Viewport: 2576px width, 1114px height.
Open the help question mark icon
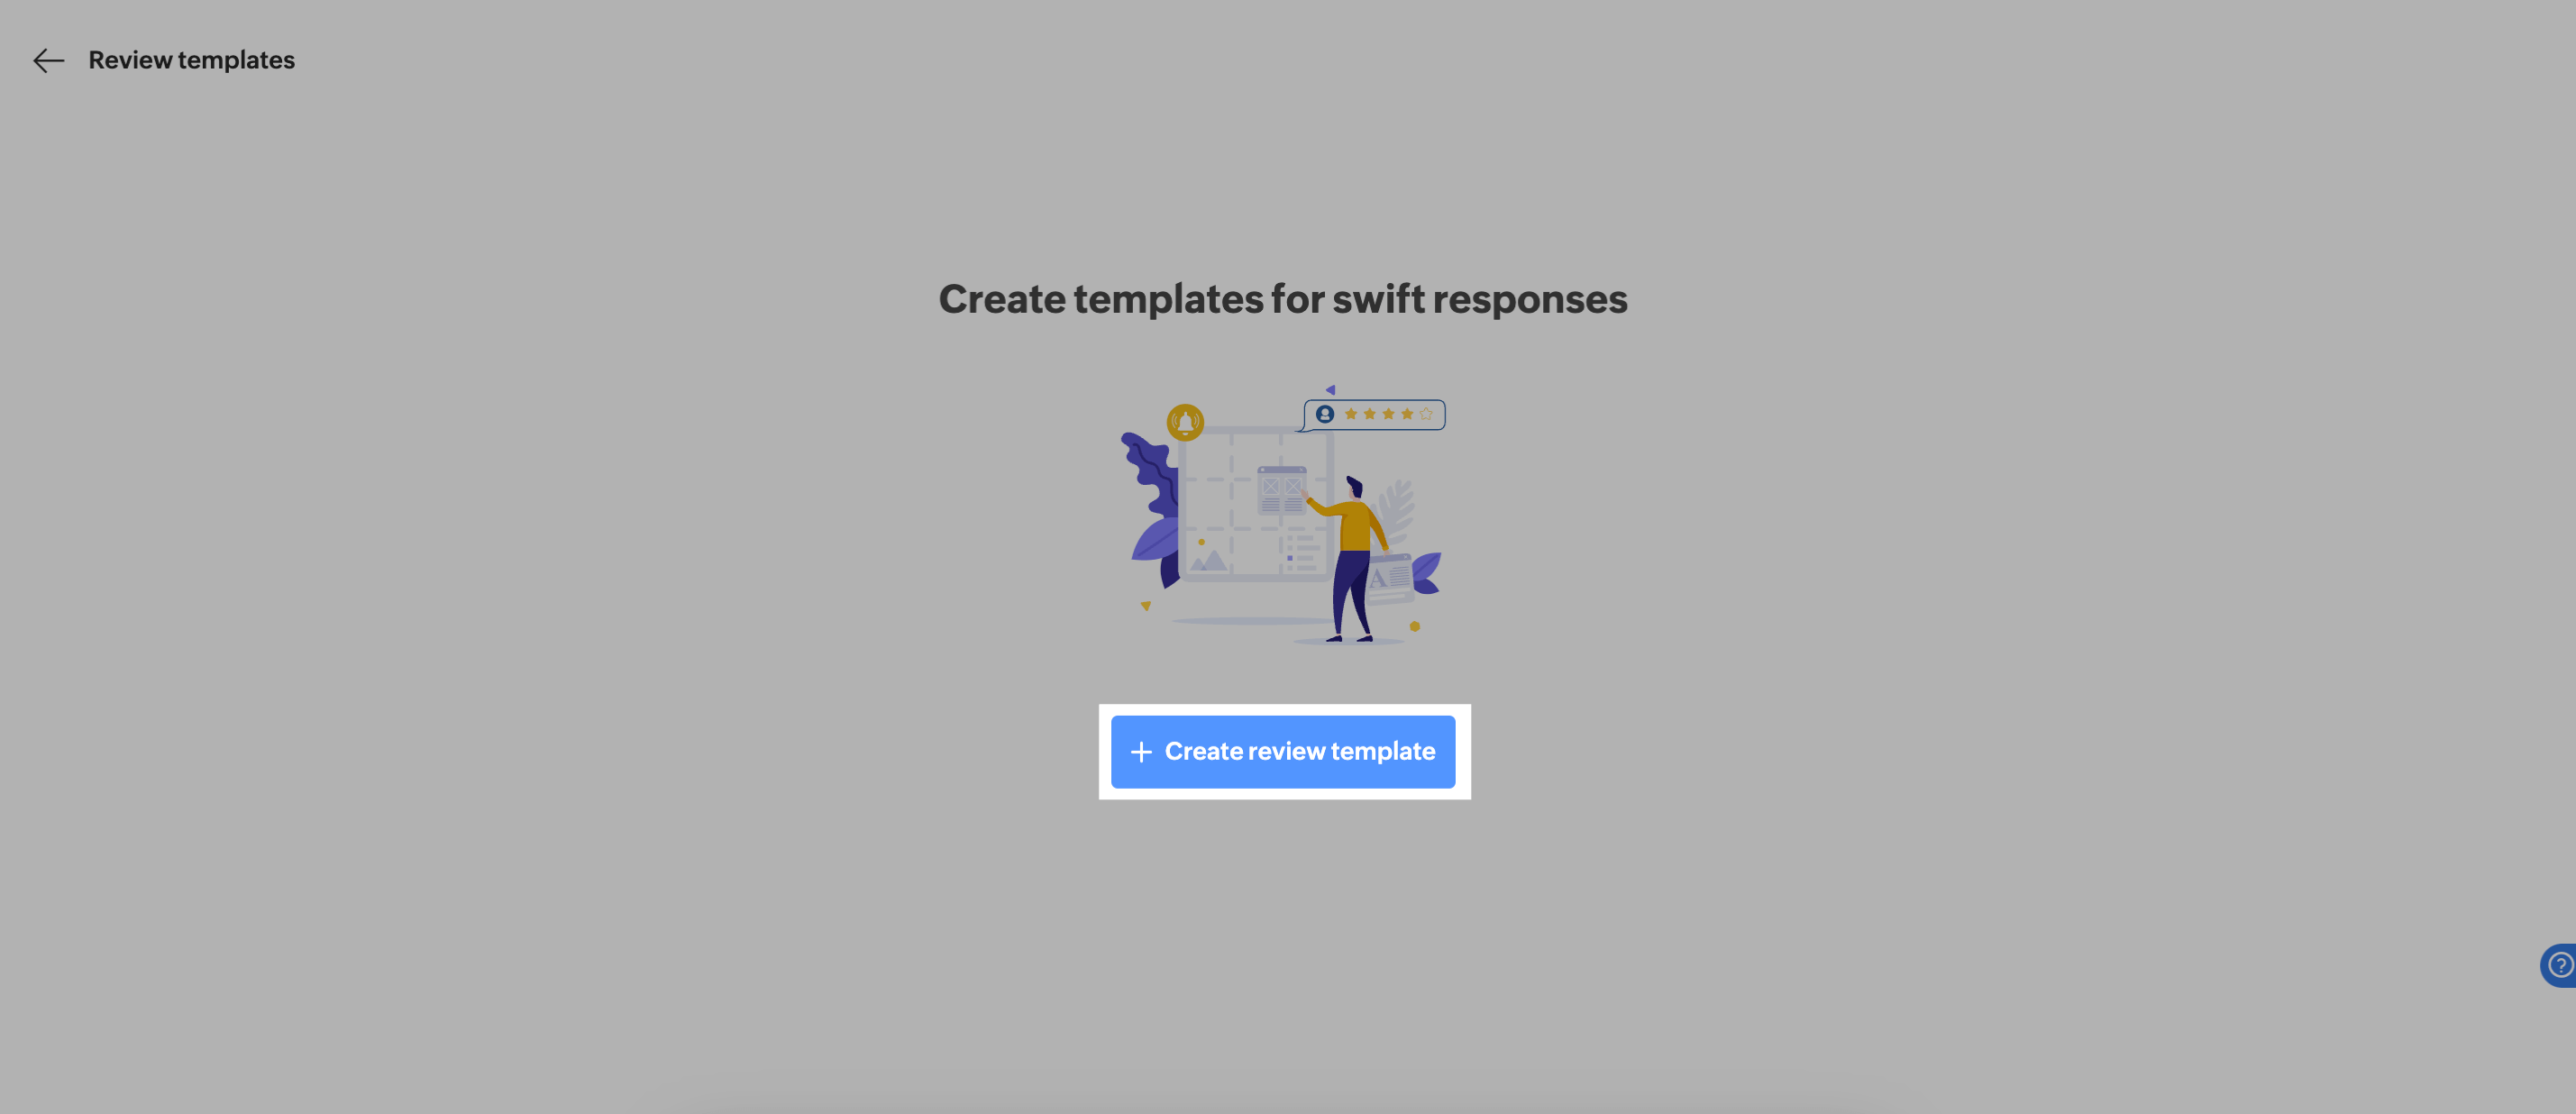click(x=2560, y=965)
